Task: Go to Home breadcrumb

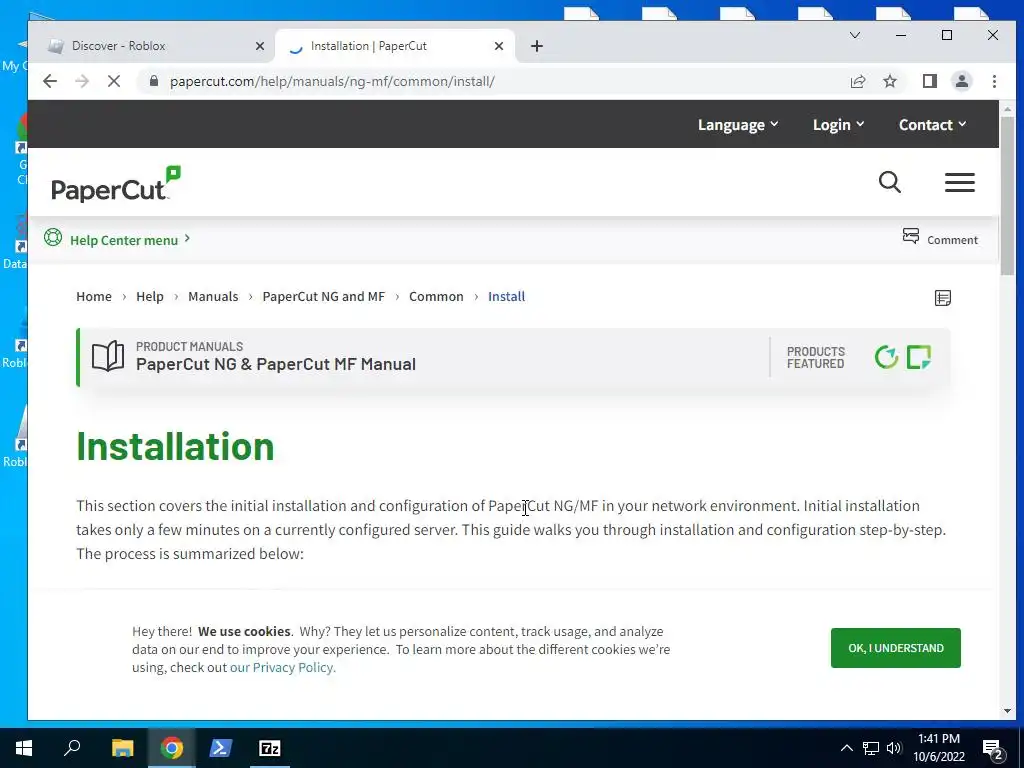Action: click(94, 296)
